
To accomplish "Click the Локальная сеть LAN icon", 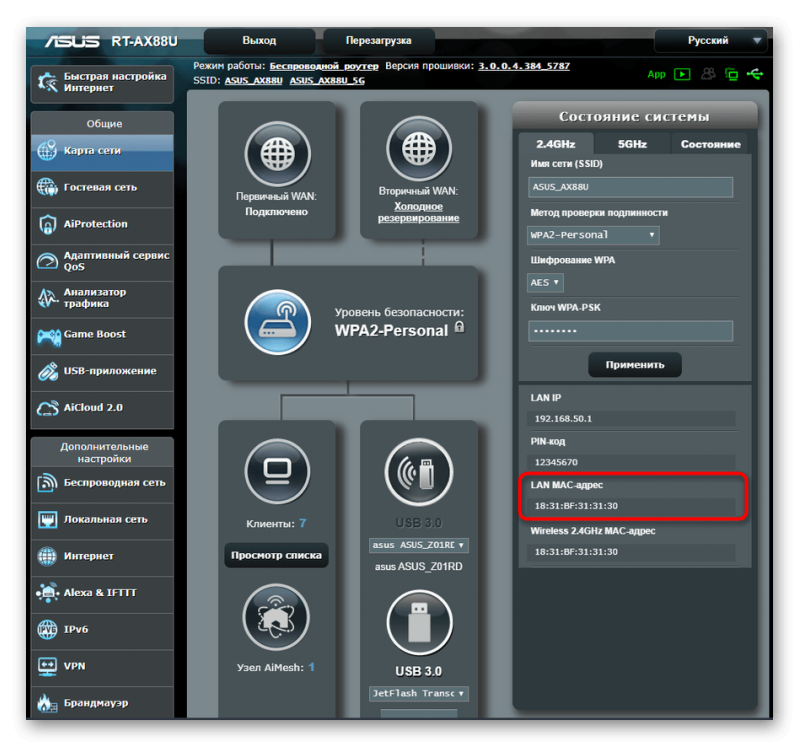I will pos(47,519).
